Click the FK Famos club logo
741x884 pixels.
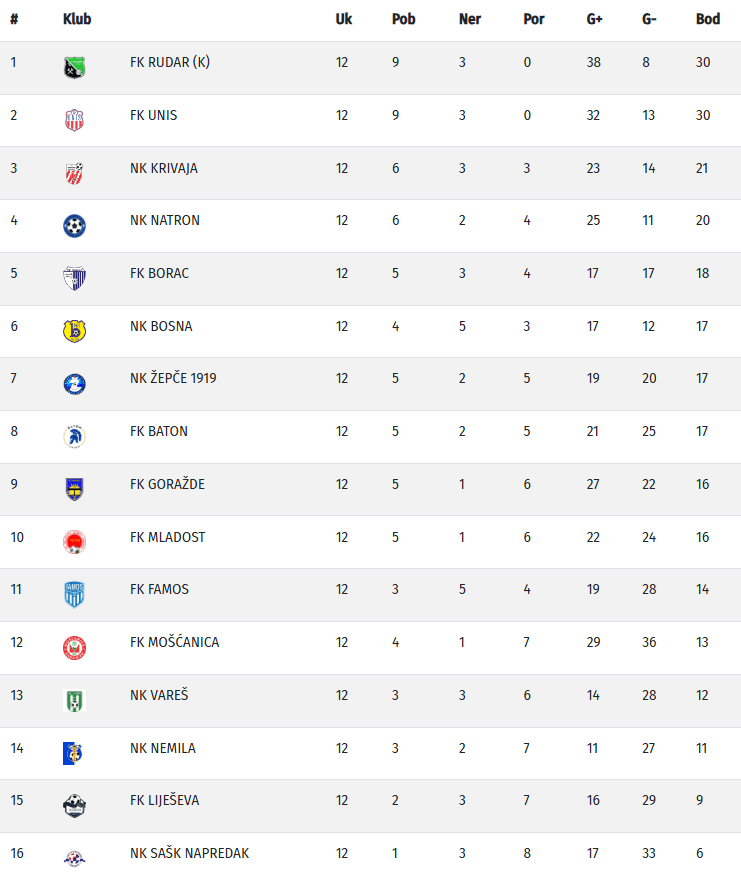coord(74,595)
